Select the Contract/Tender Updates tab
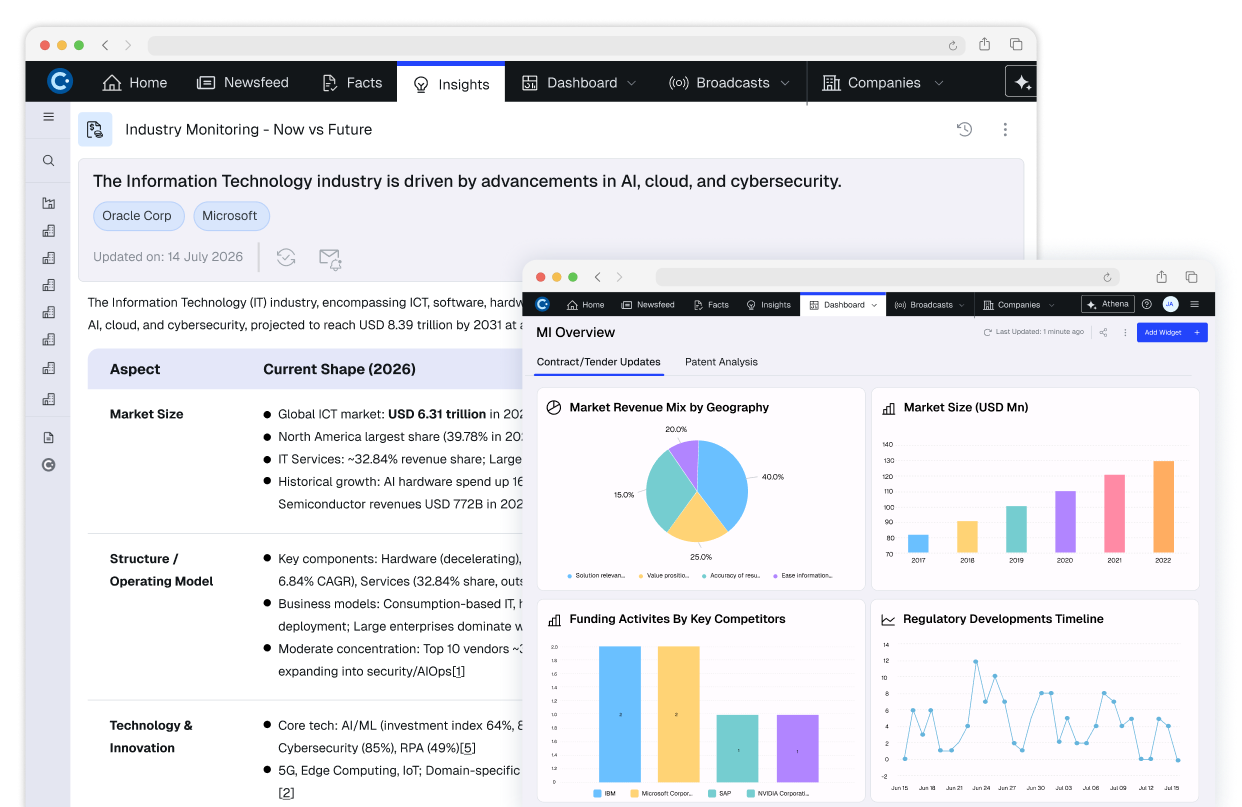 [x=598, y=362]
